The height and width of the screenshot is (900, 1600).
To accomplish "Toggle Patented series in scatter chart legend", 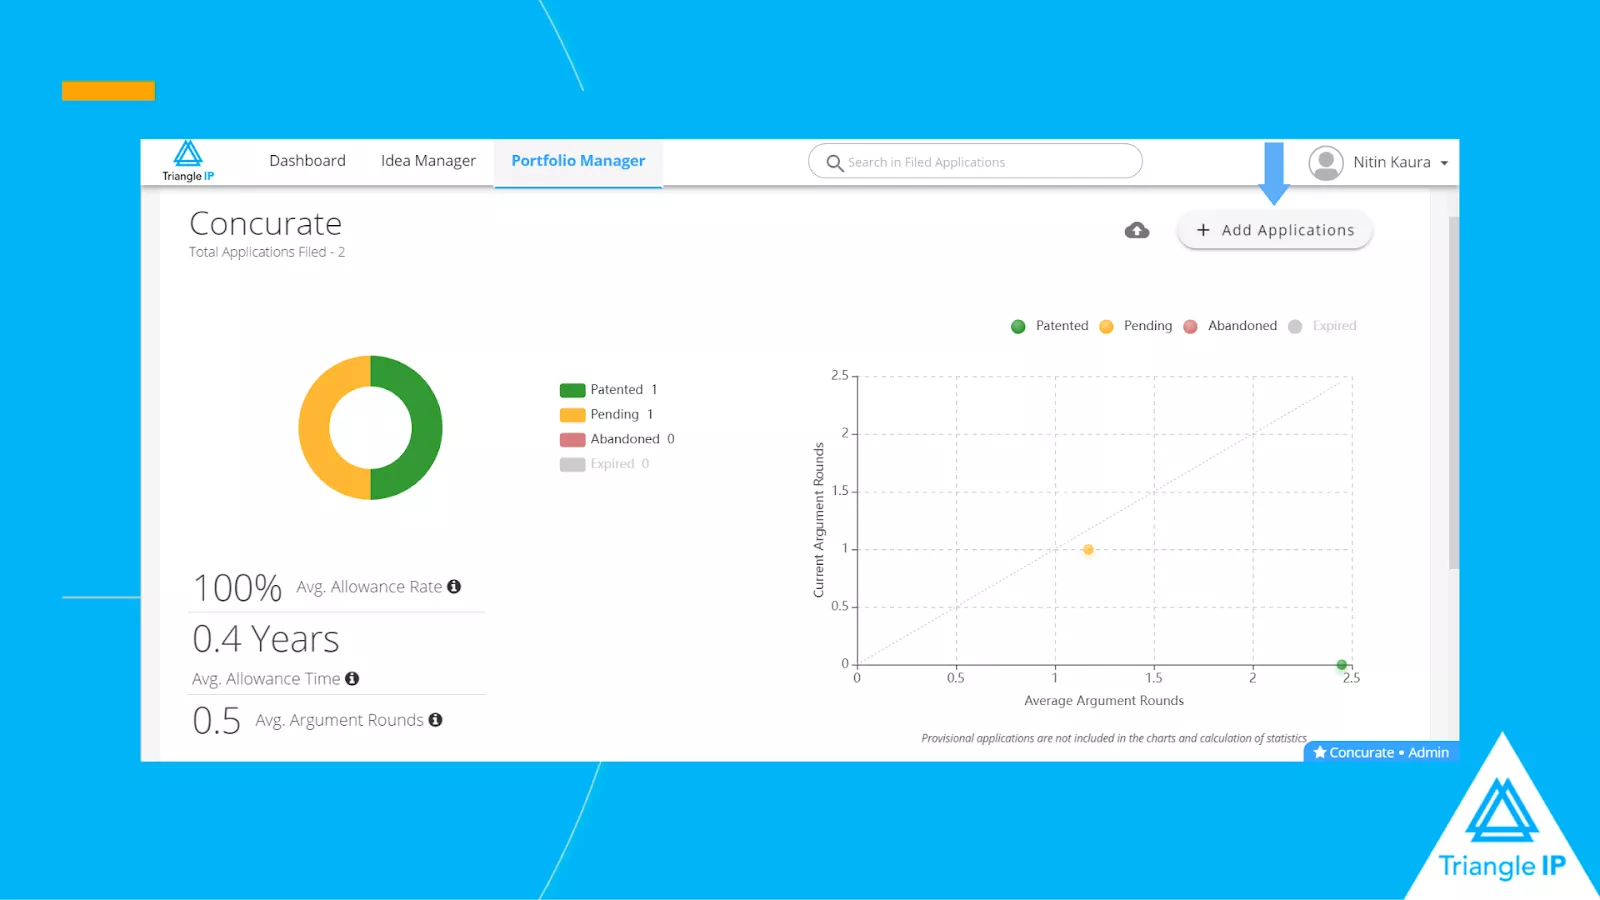I will (x=1049, y=326).
